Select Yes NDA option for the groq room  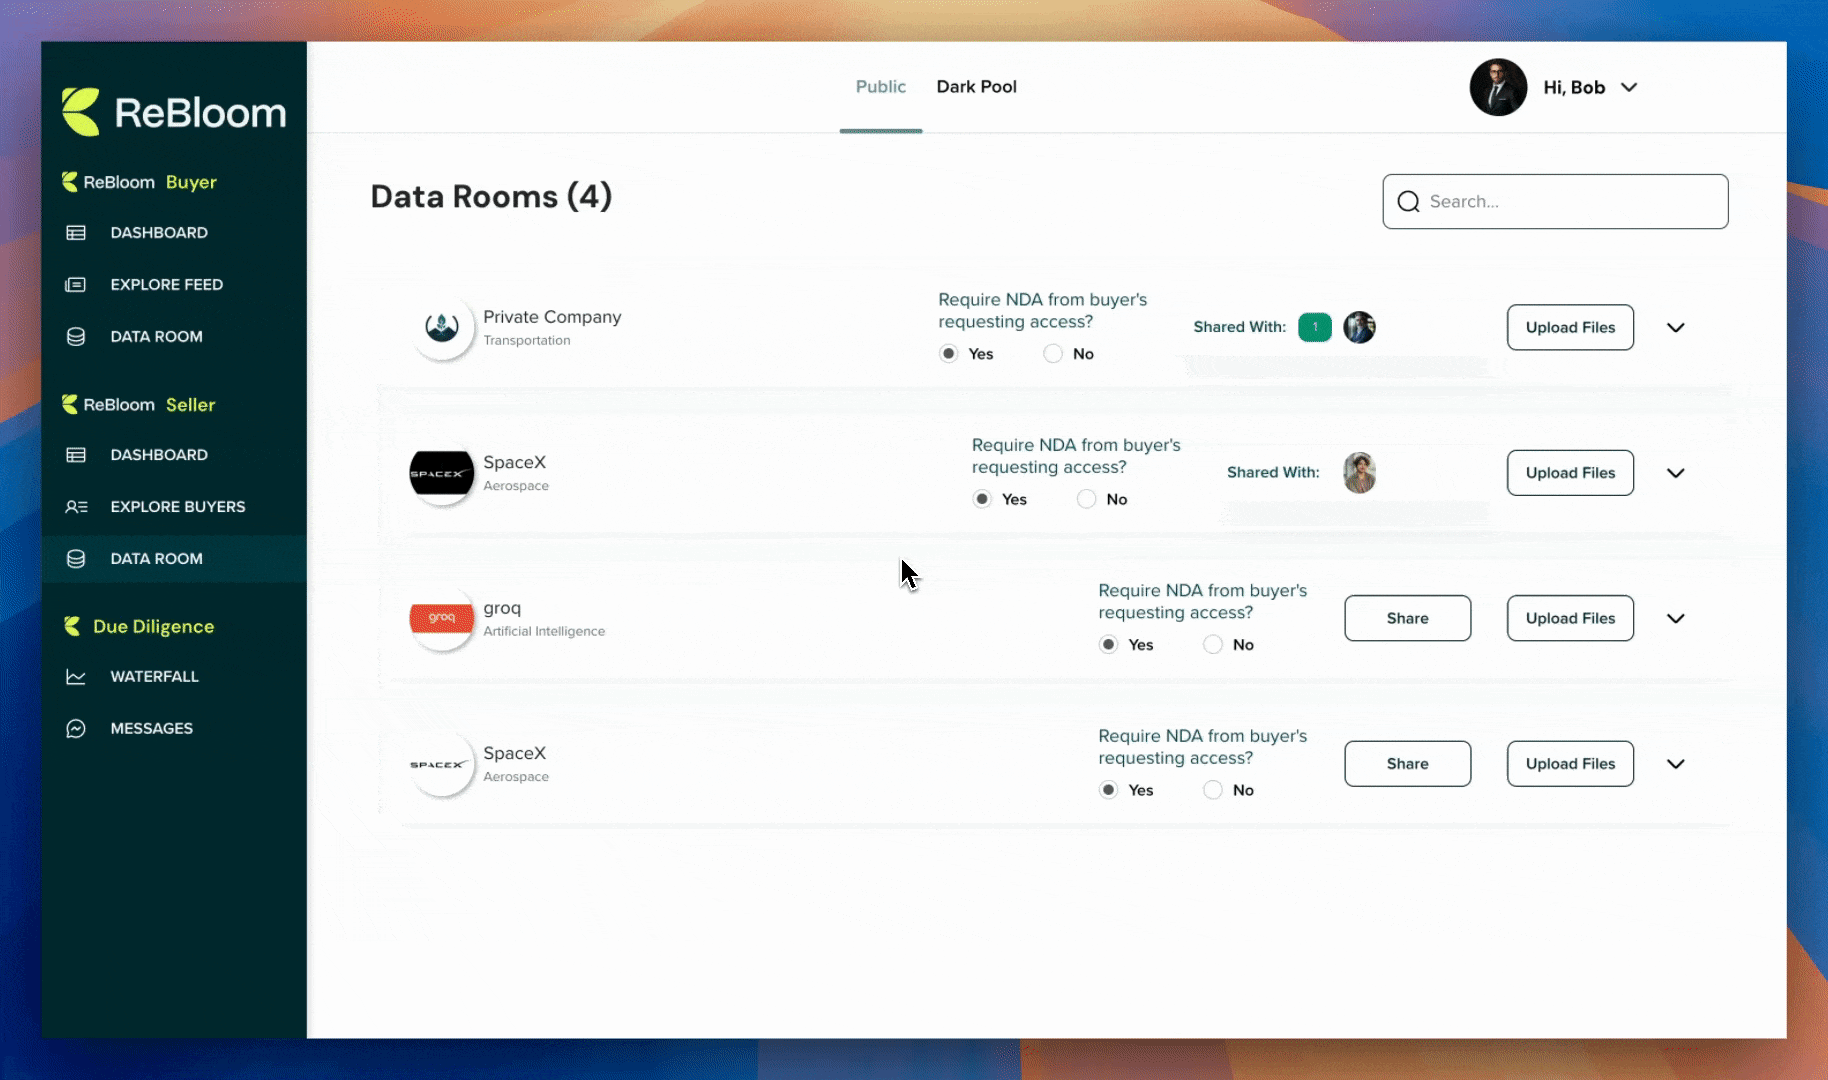1108,644
